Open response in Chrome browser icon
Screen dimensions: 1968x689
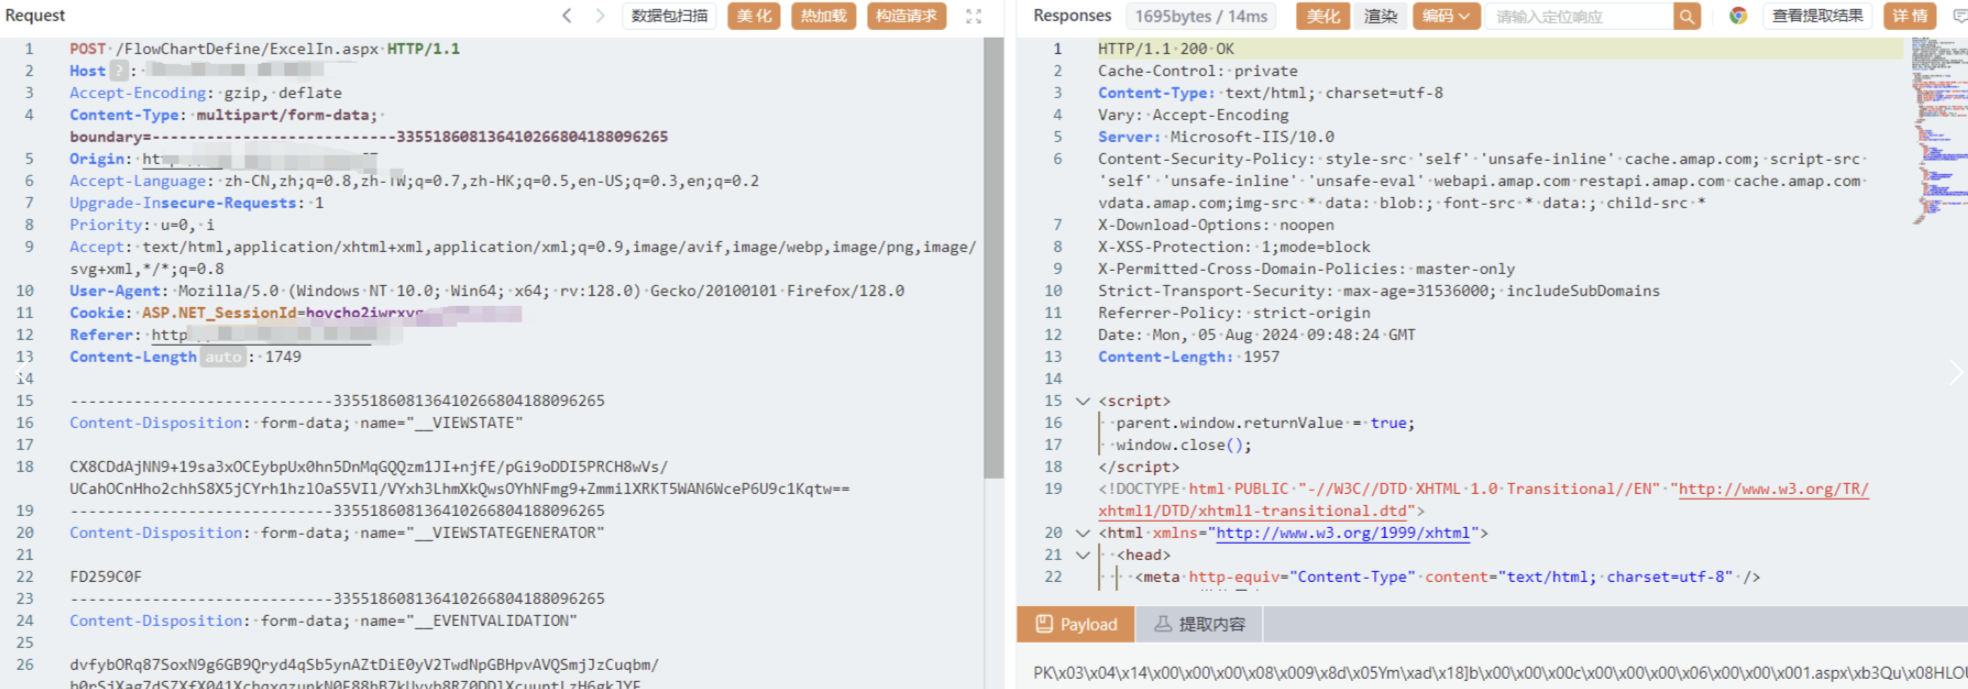[x=1738, y=16]
